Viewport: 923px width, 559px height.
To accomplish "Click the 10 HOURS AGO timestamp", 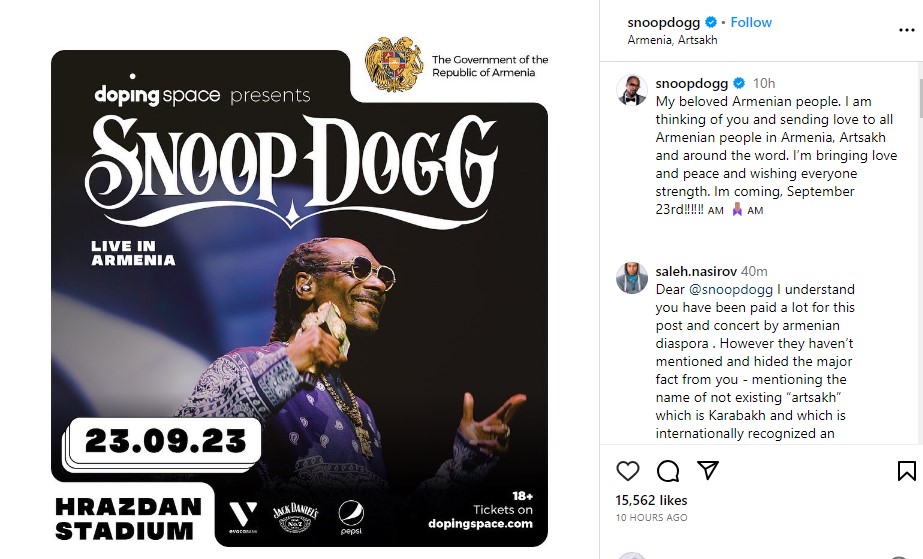I will pyautogui.click(x=651, y=517).
